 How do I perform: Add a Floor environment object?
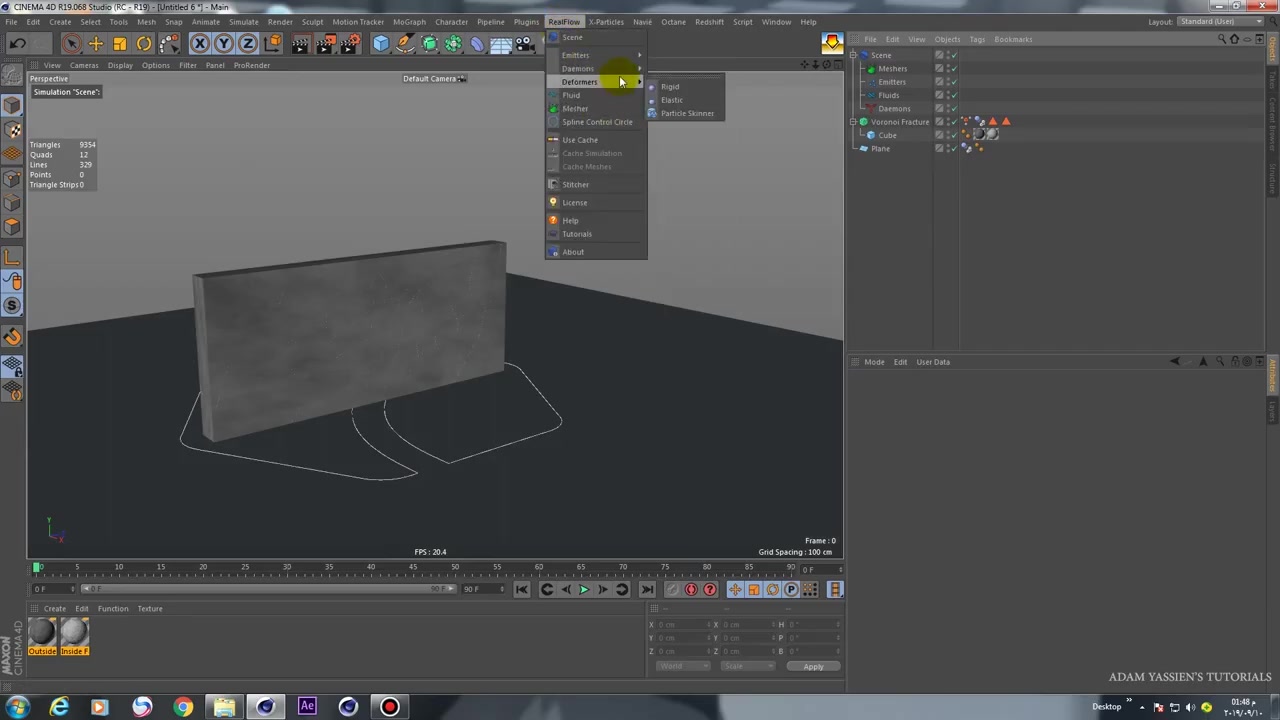(501, 43)
